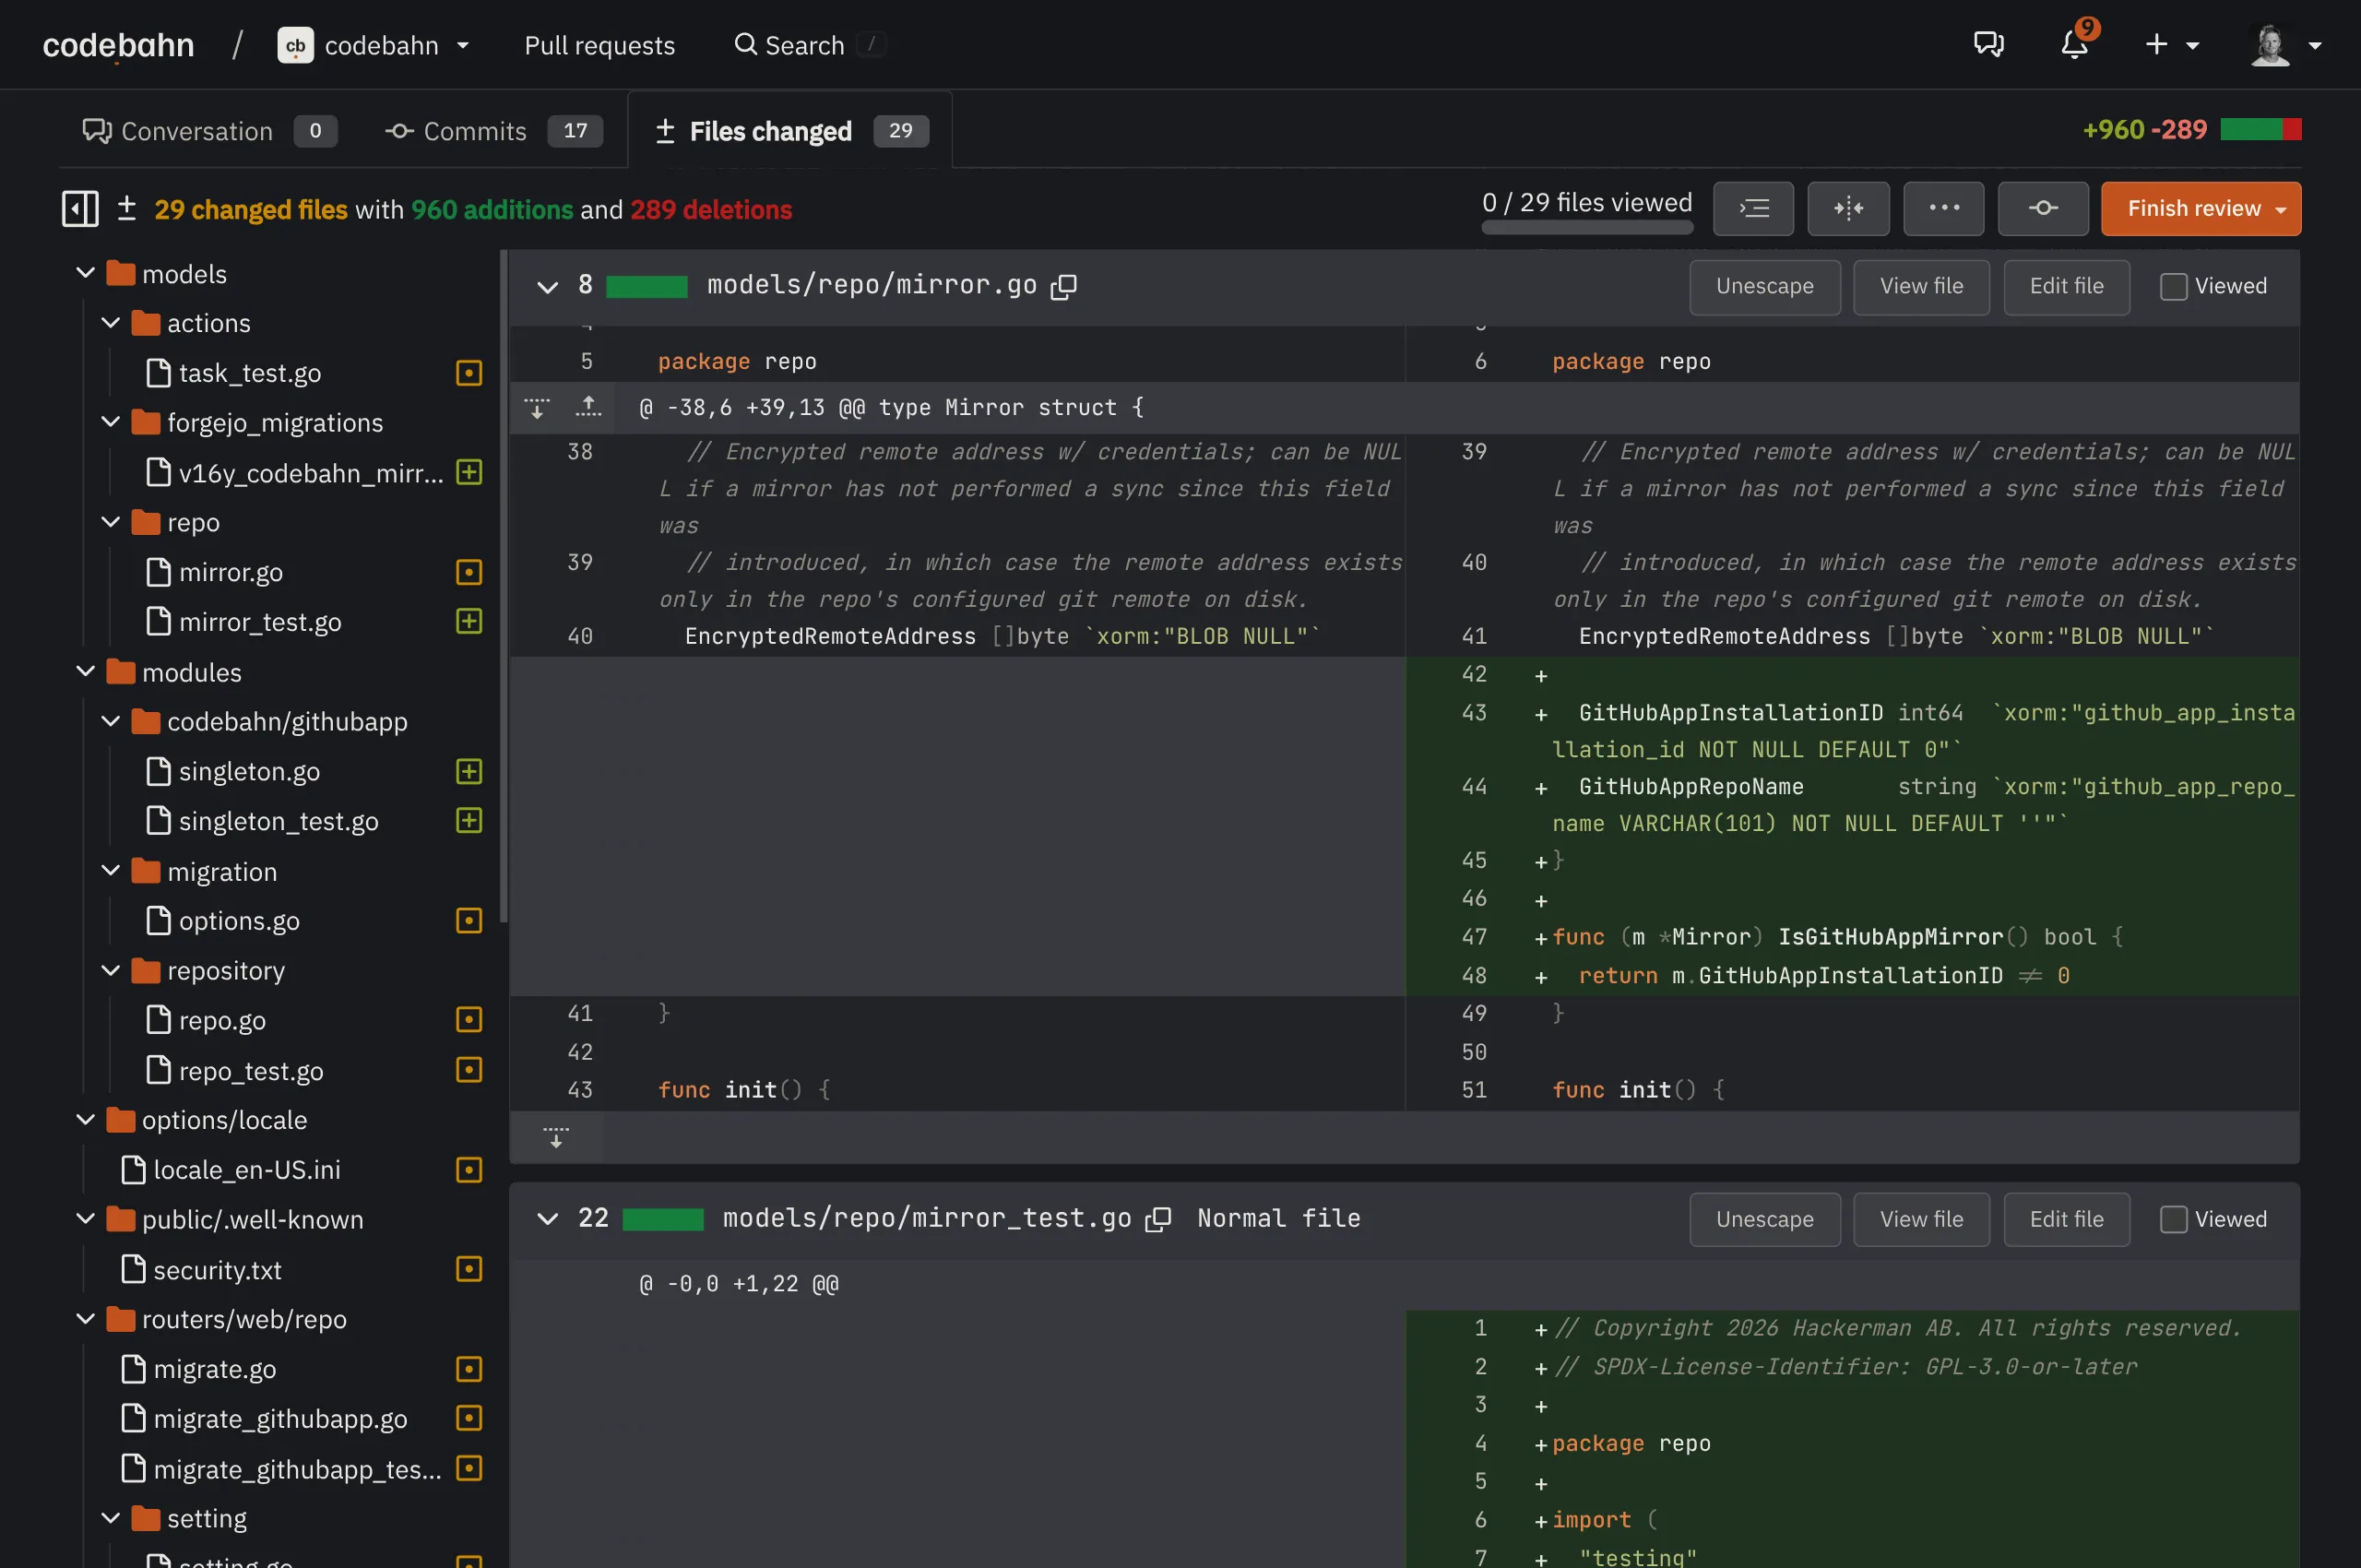The image size is (2361, 1568).
Task: Click modified status icon for task_test.go
Action: click(x=469, y=373)
